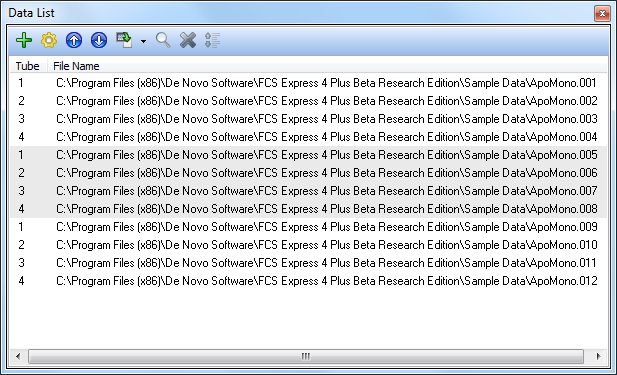Click the scrollbar right arrow
This screenshot has height=375, width=617.
pyautogui.click(x=599, y=357)
